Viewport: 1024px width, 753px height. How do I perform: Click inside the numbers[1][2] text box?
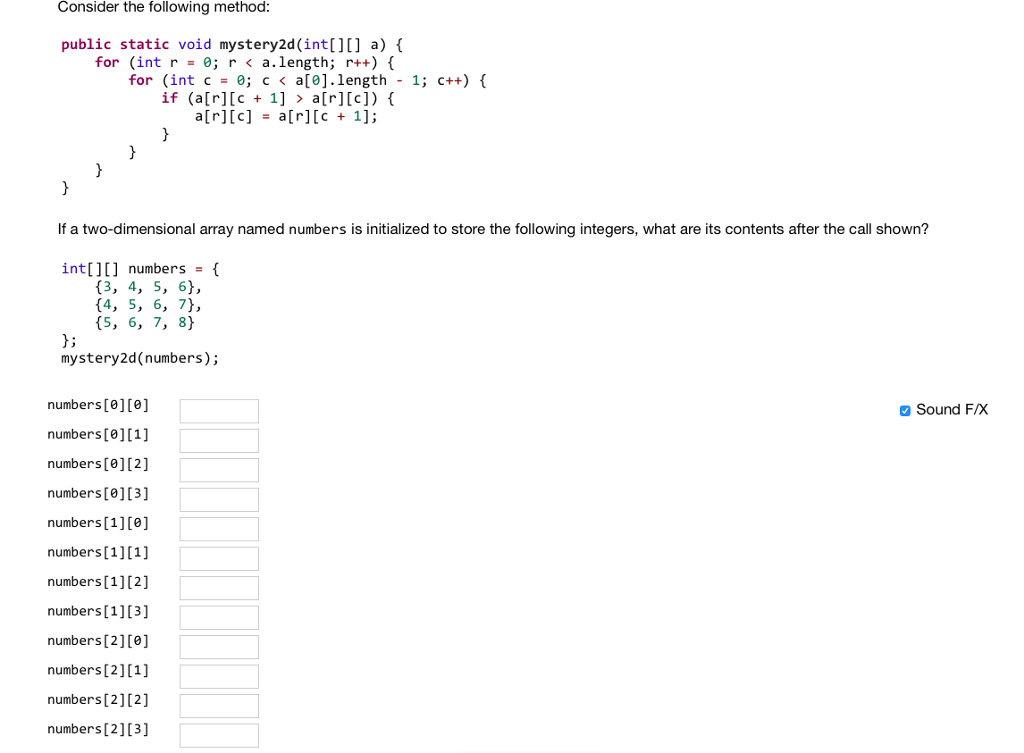[218, 587]
